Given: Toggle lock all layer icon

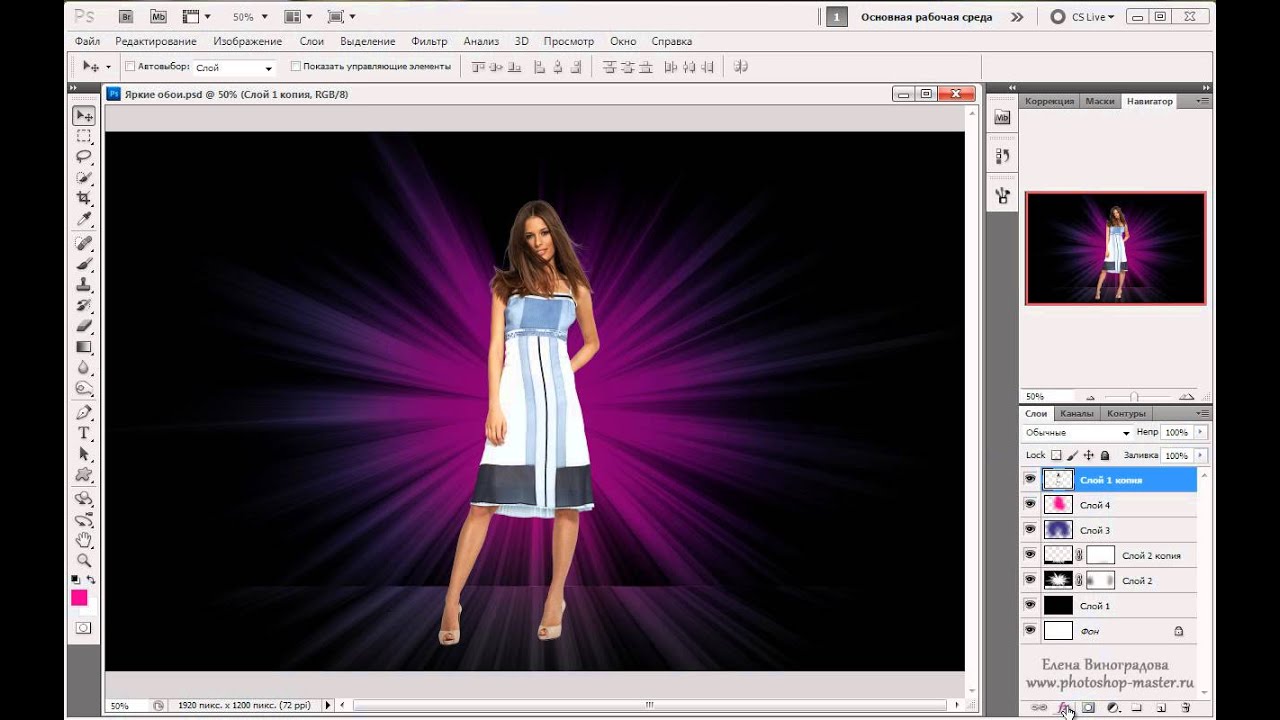Looking at the screenshot, I should pyautogui.click(x=1105, y=456).
